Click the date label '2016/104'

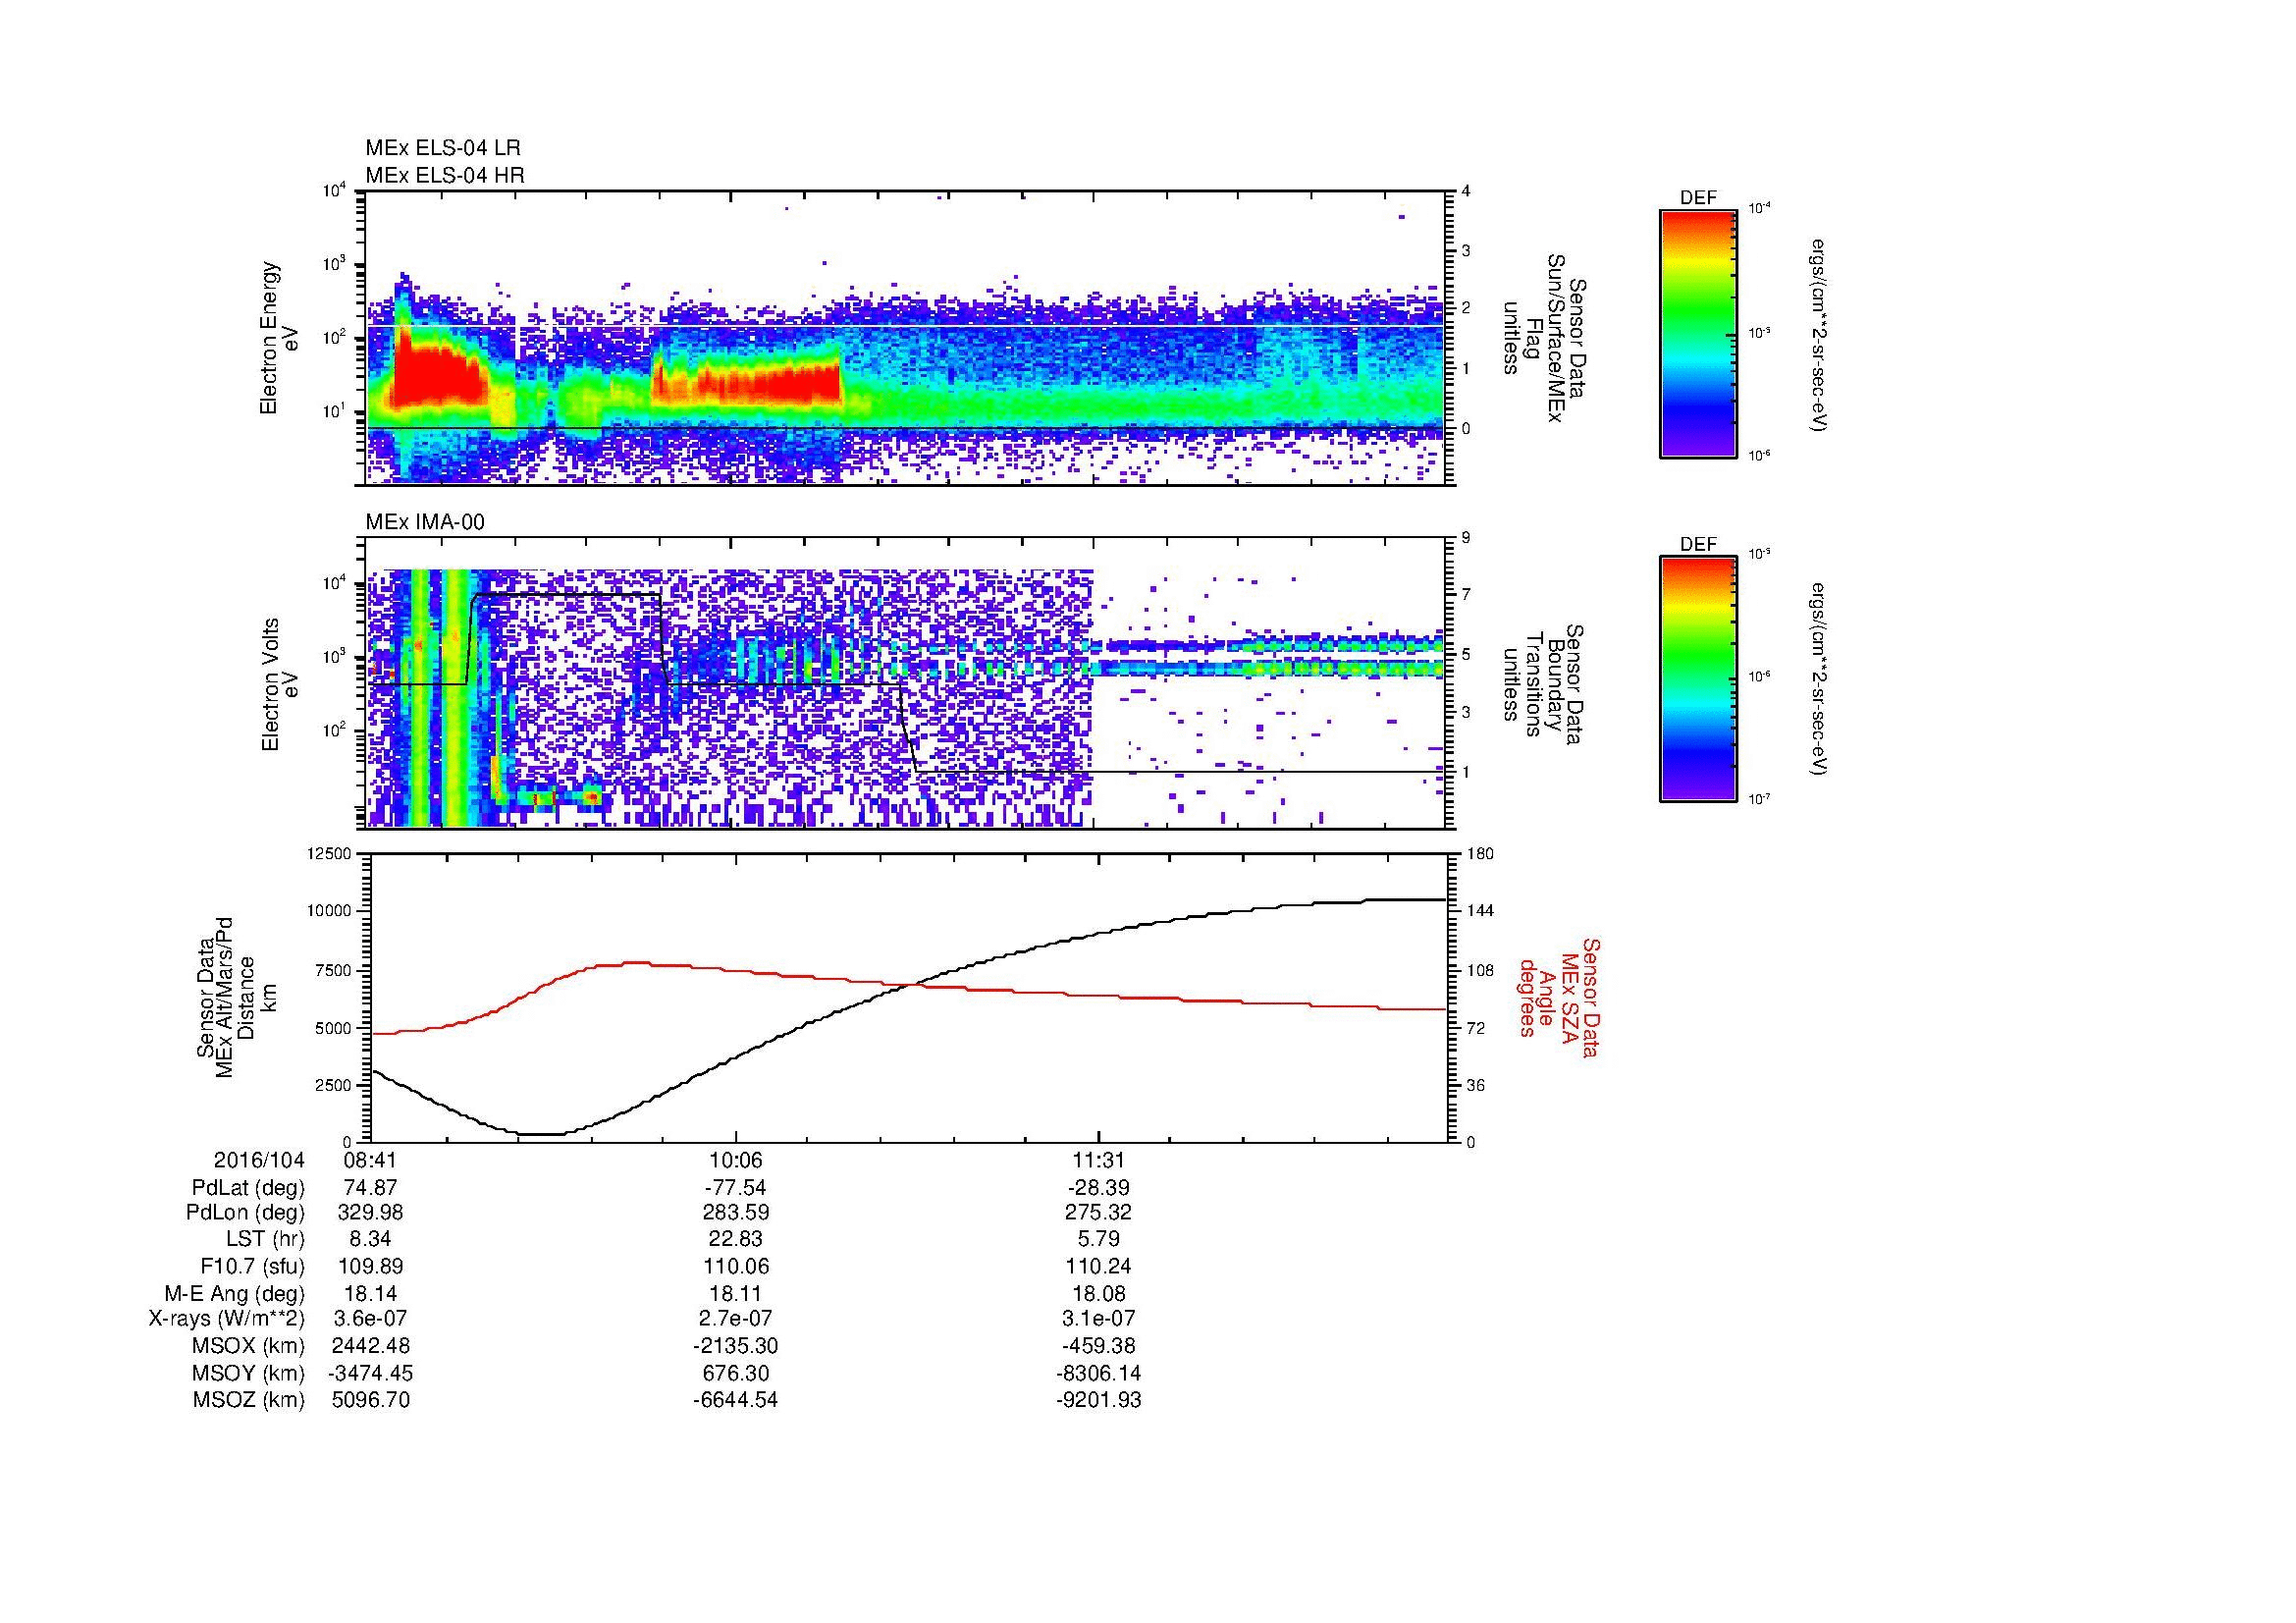pos(259,1161)
